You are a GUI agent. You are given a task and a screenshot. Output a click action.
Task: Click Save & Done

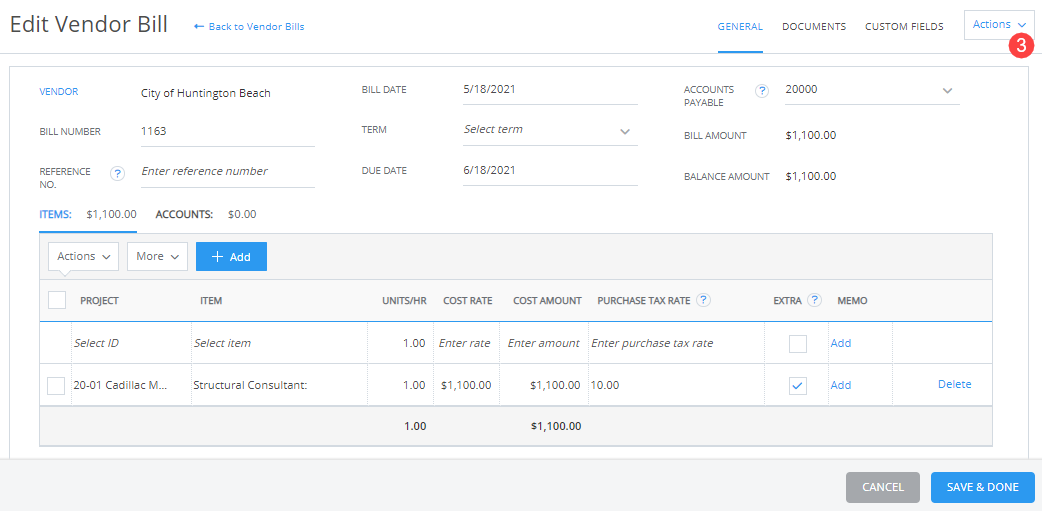[982, 487]
